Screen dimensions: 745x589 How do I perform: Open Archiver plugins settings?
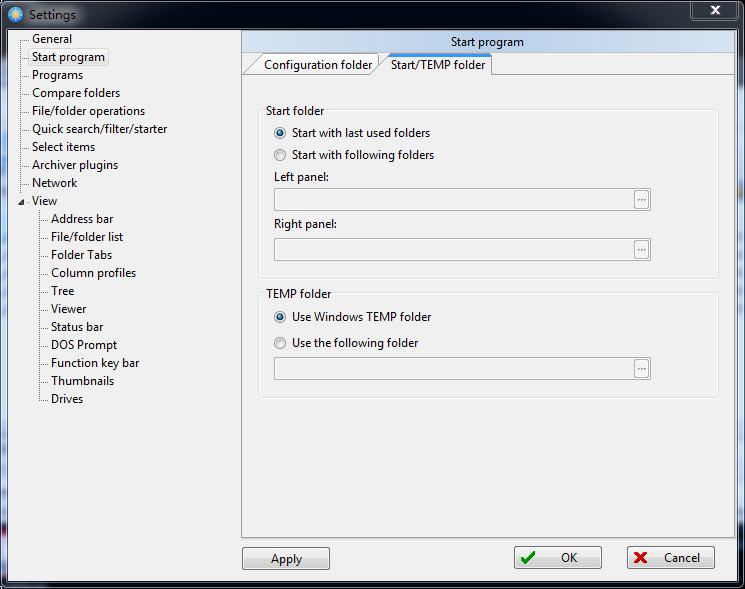[x=75, y=165]
